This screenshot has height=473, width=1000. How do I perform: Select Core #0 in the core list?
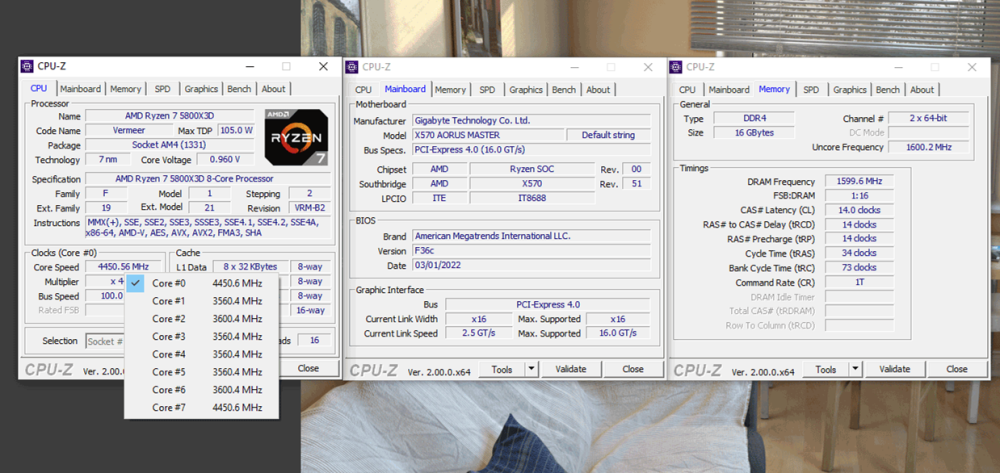pyautogui.click(x=202, y=283)
